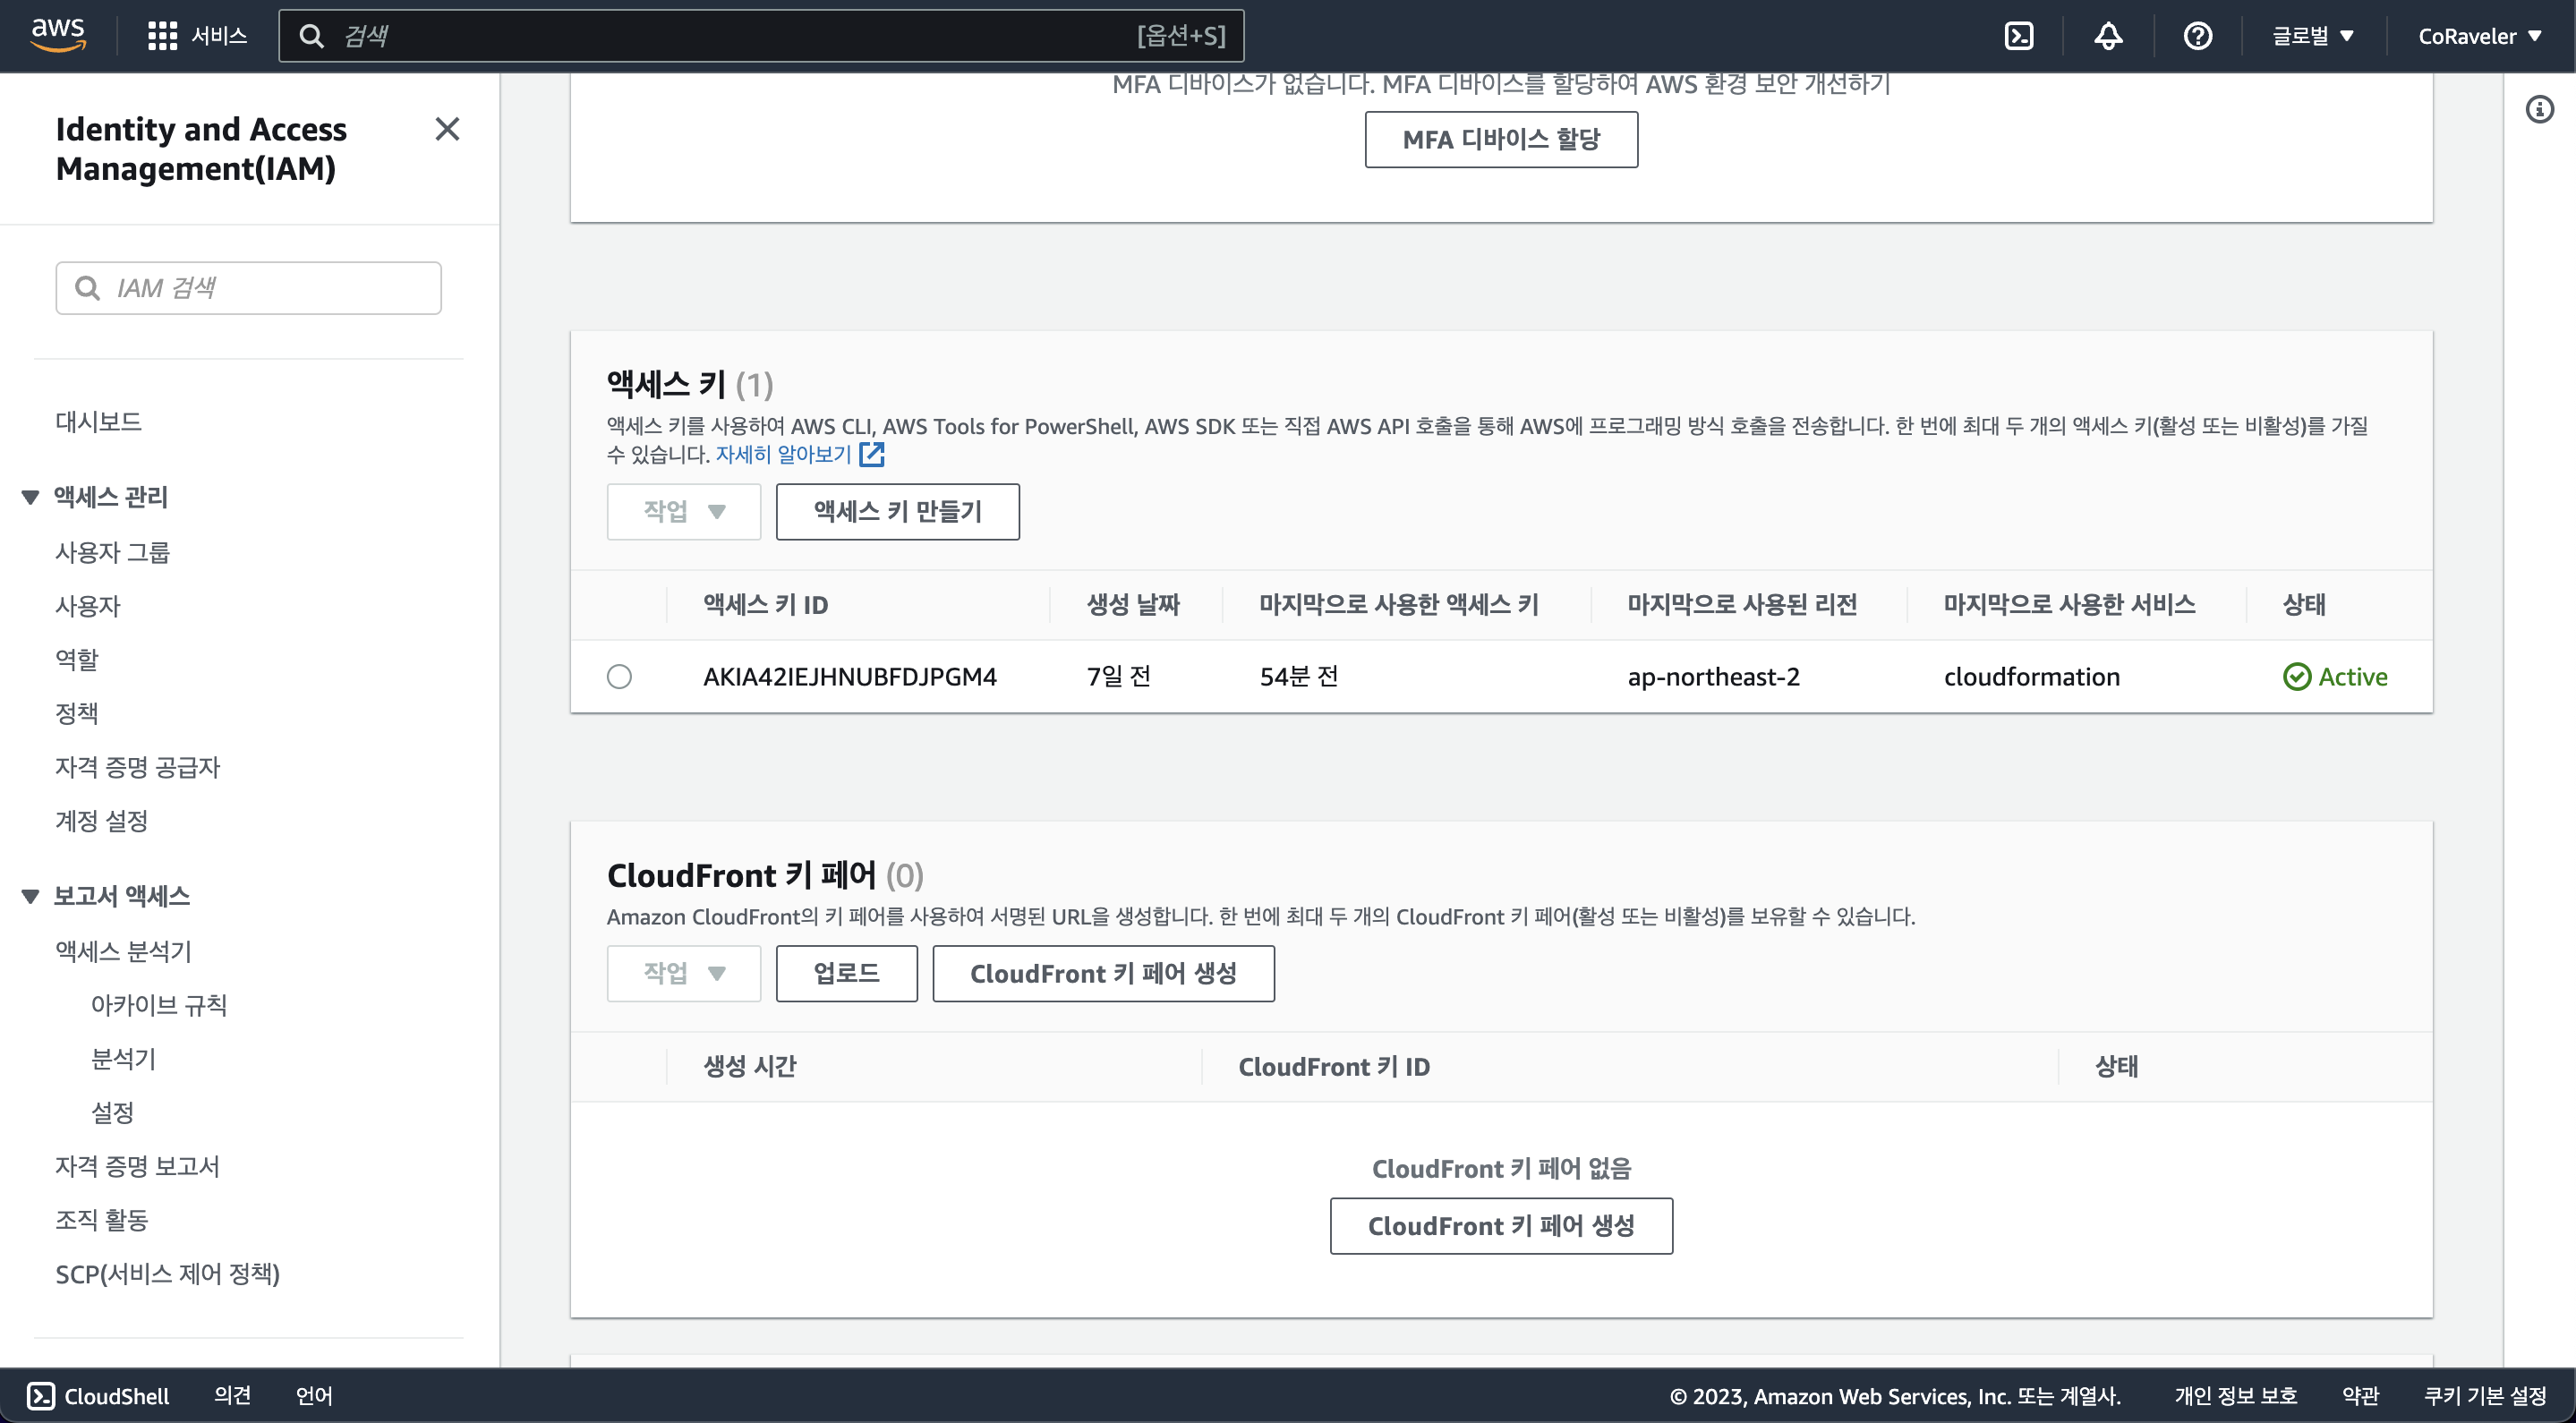Click 액세스 키 만들기 button

point(897,512)
